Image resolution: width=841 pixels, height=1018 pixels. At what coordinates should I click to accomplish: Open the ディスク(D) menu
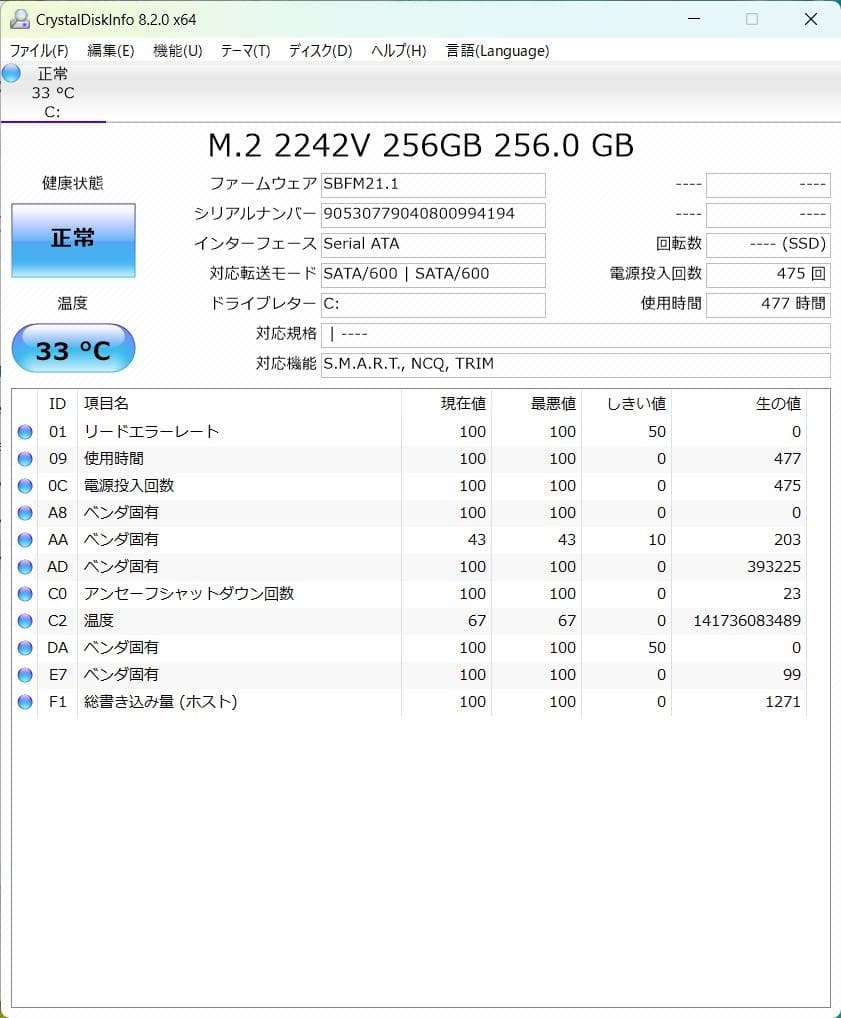tap(318, 51)
